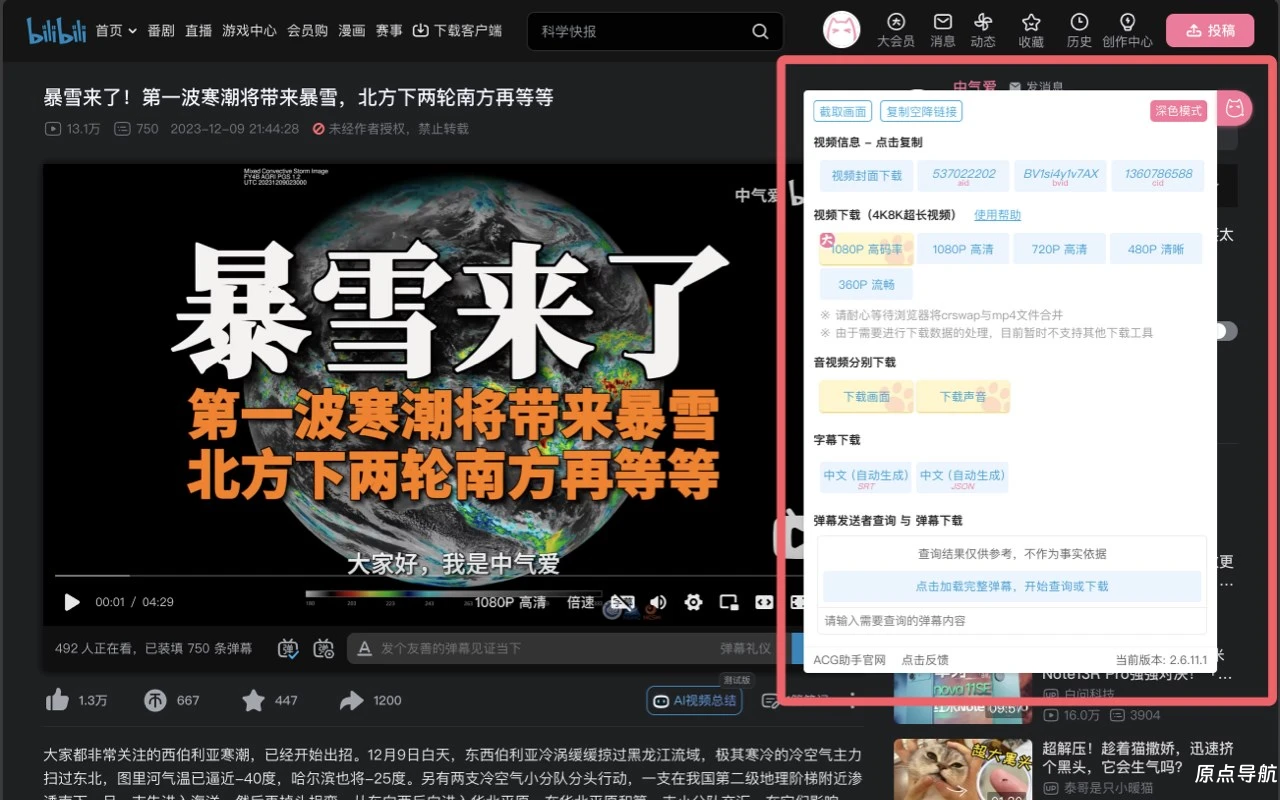The height and width of the screenshot is (800, 1280).
Task: Open 会员购 in navigation
Action: click(x=307, y=31)
